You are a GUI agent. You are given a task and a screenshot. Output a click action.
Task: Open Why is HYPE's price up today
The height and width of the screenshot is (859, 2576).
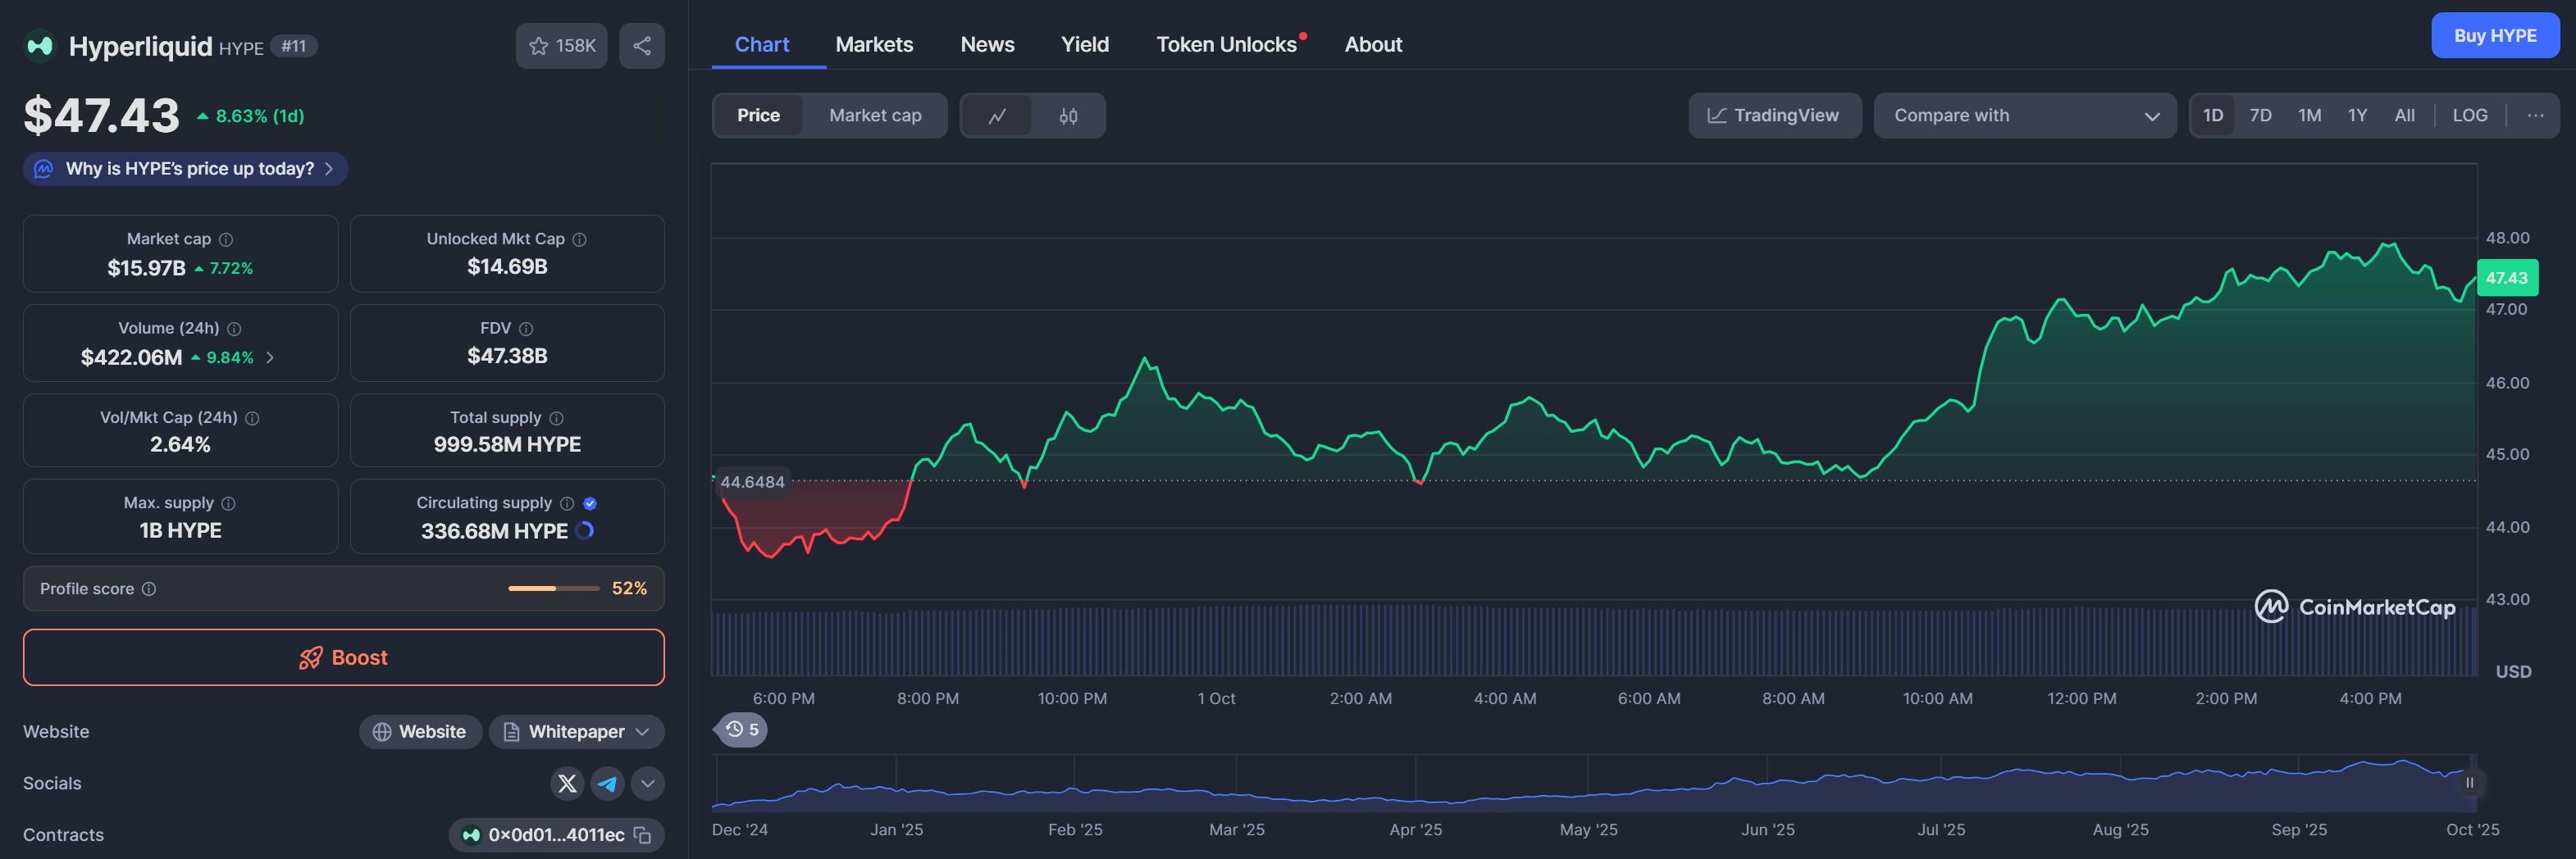tap(187, 169)
